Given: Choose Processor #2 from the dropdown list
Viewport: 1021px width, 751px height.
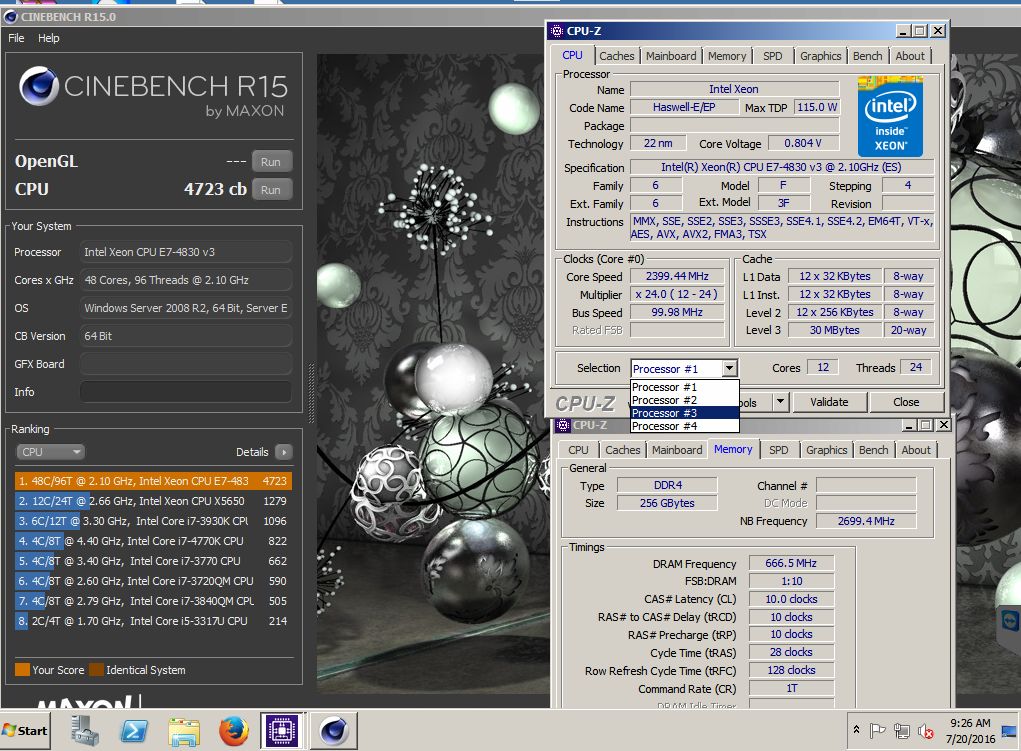Looking at the screenshot, I should (684, 400).
